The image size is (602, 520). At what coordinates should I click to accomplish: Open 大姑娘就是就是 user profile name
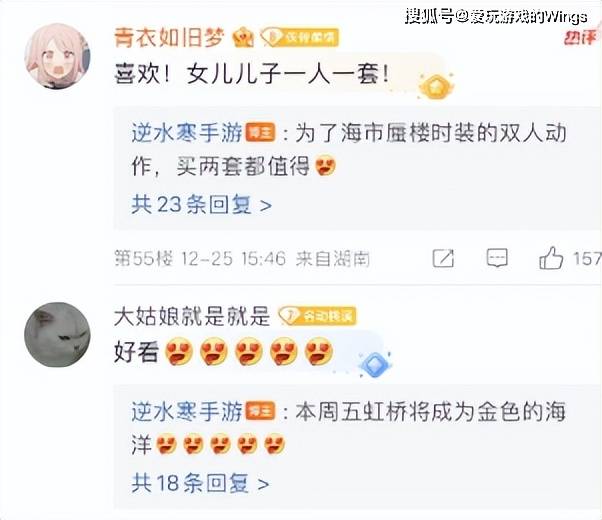192,316
